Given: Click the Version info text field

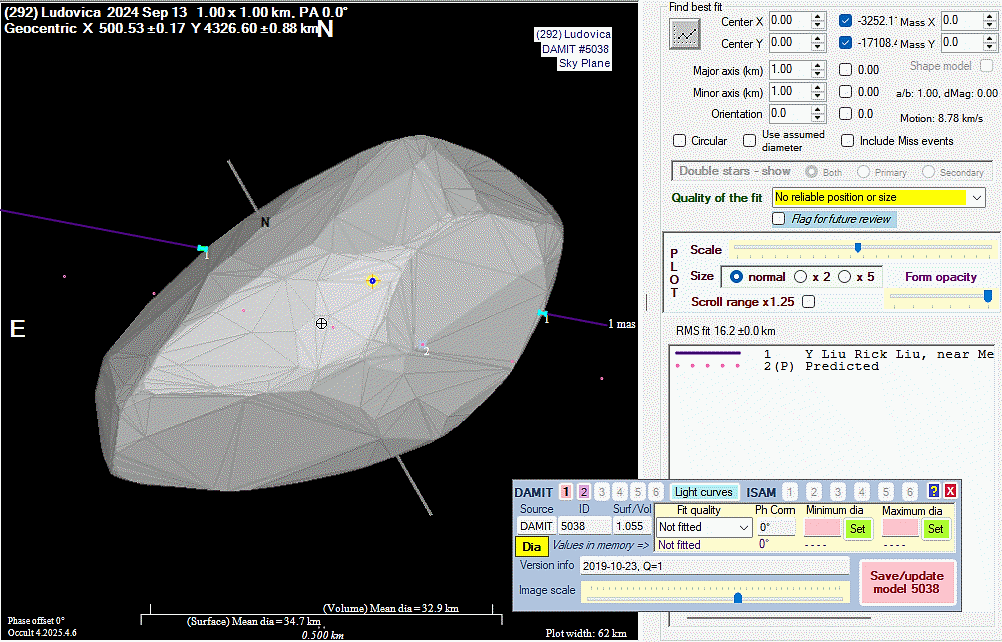Looking at the screenshot, I should click(x=714, y=566).
